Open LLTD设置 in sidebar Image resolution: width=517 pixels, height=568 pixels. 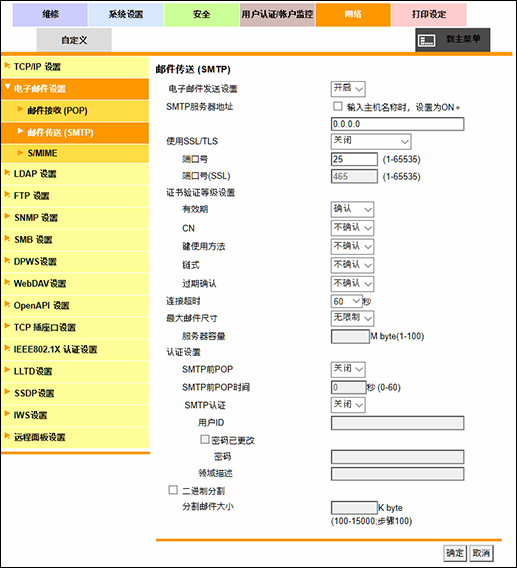[x=75, y=371]
